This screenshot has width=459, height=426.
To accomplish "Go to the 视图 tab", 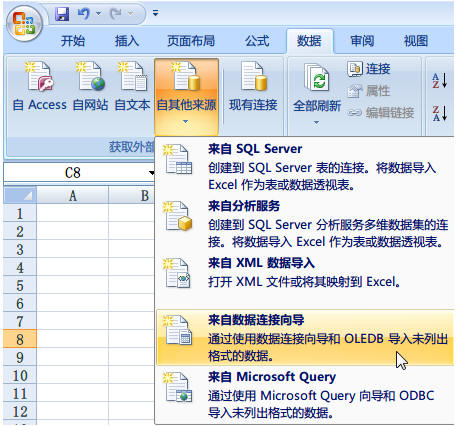I will 416,41.
